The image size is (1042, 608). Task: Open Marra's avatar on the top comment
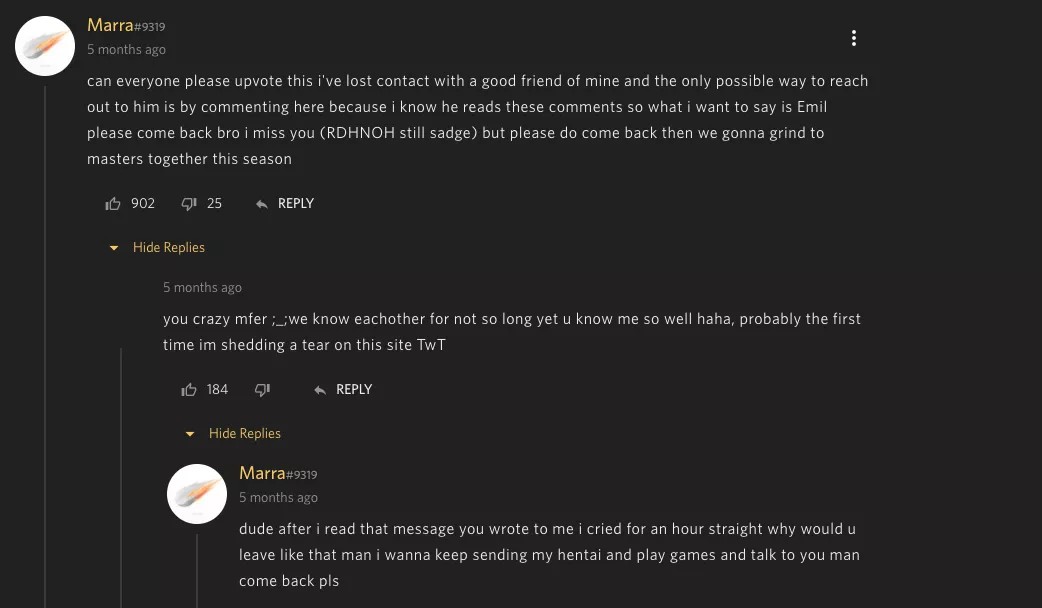tap(45, 46)
